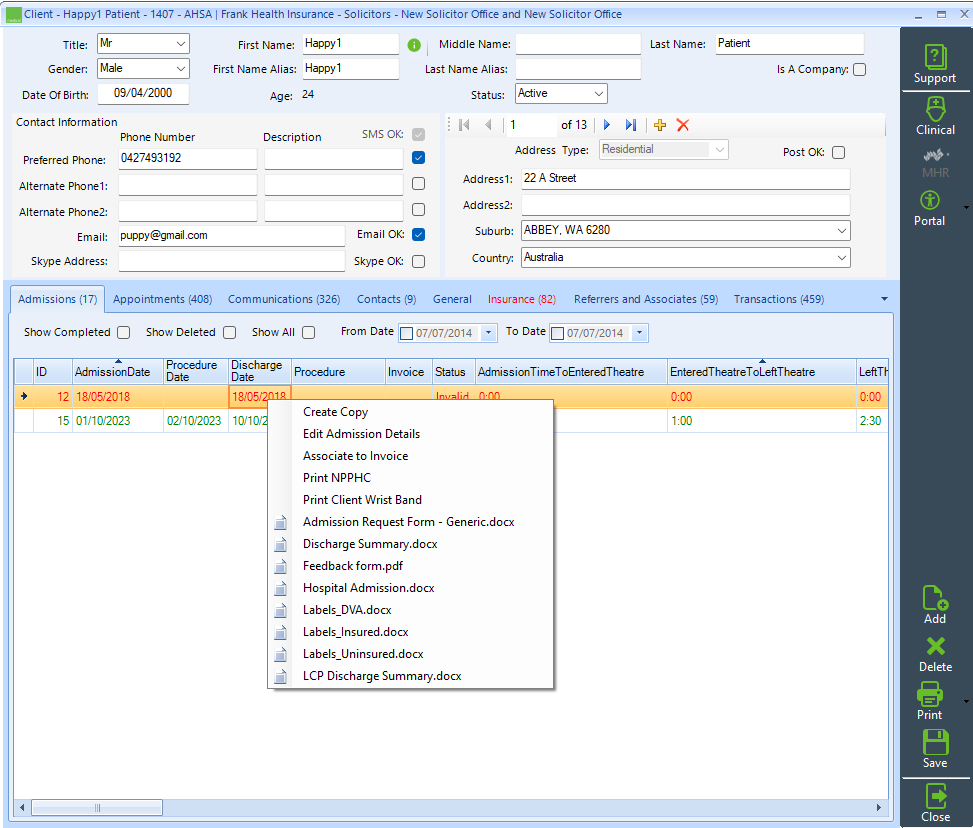Switch to the Insurance tab

click(522, 299)
